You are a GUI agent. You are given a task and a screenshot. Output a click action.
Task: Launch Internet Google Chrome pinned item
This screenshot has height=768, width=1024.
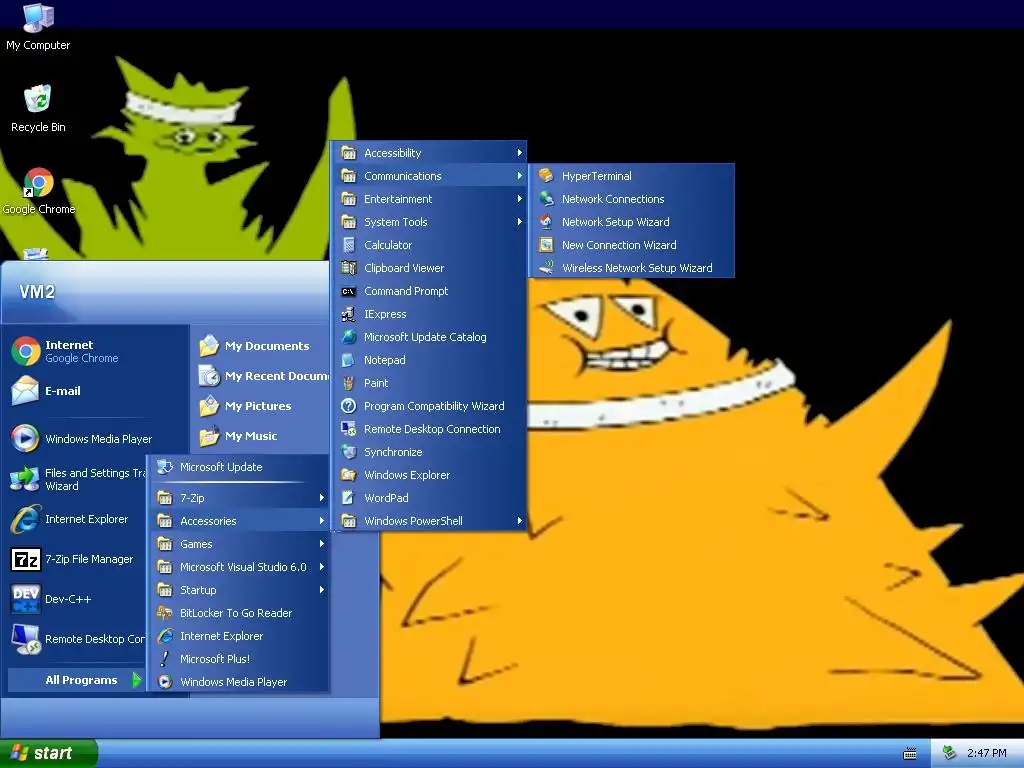97,351
